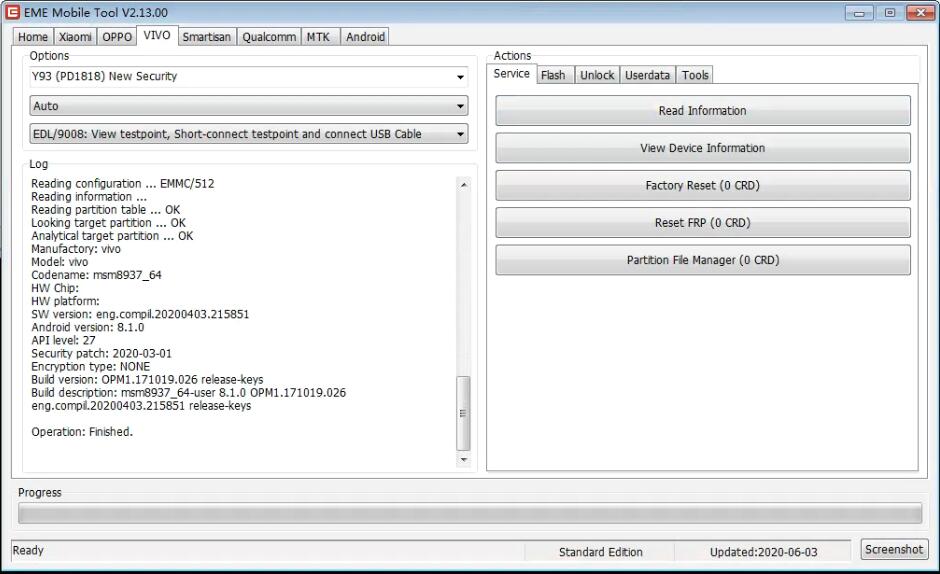Open the Flash actions tab
This screenshot has width=940, height=574.
553,75
